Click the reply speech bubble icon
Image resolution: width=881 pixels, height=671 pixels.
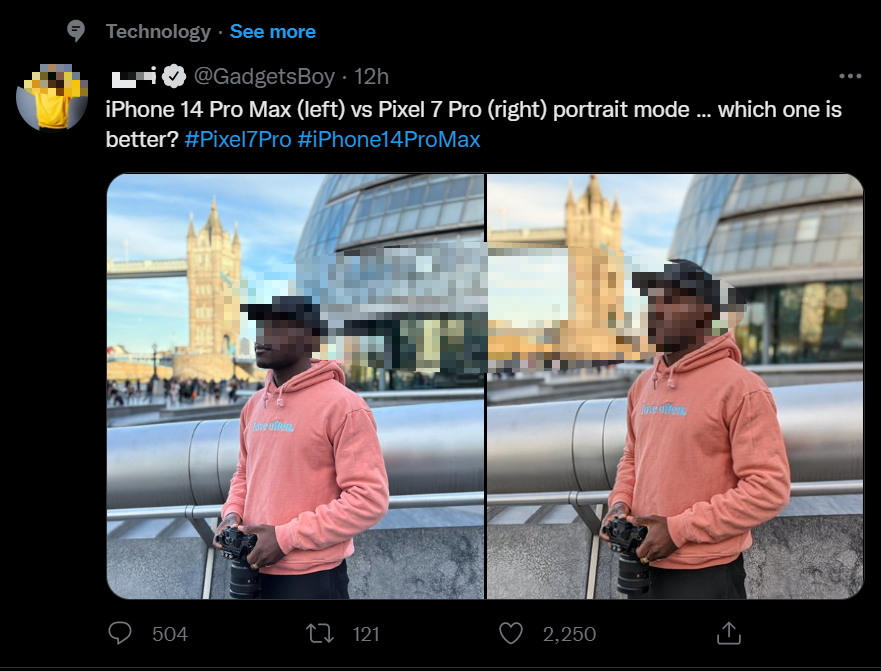click(120, 633)
